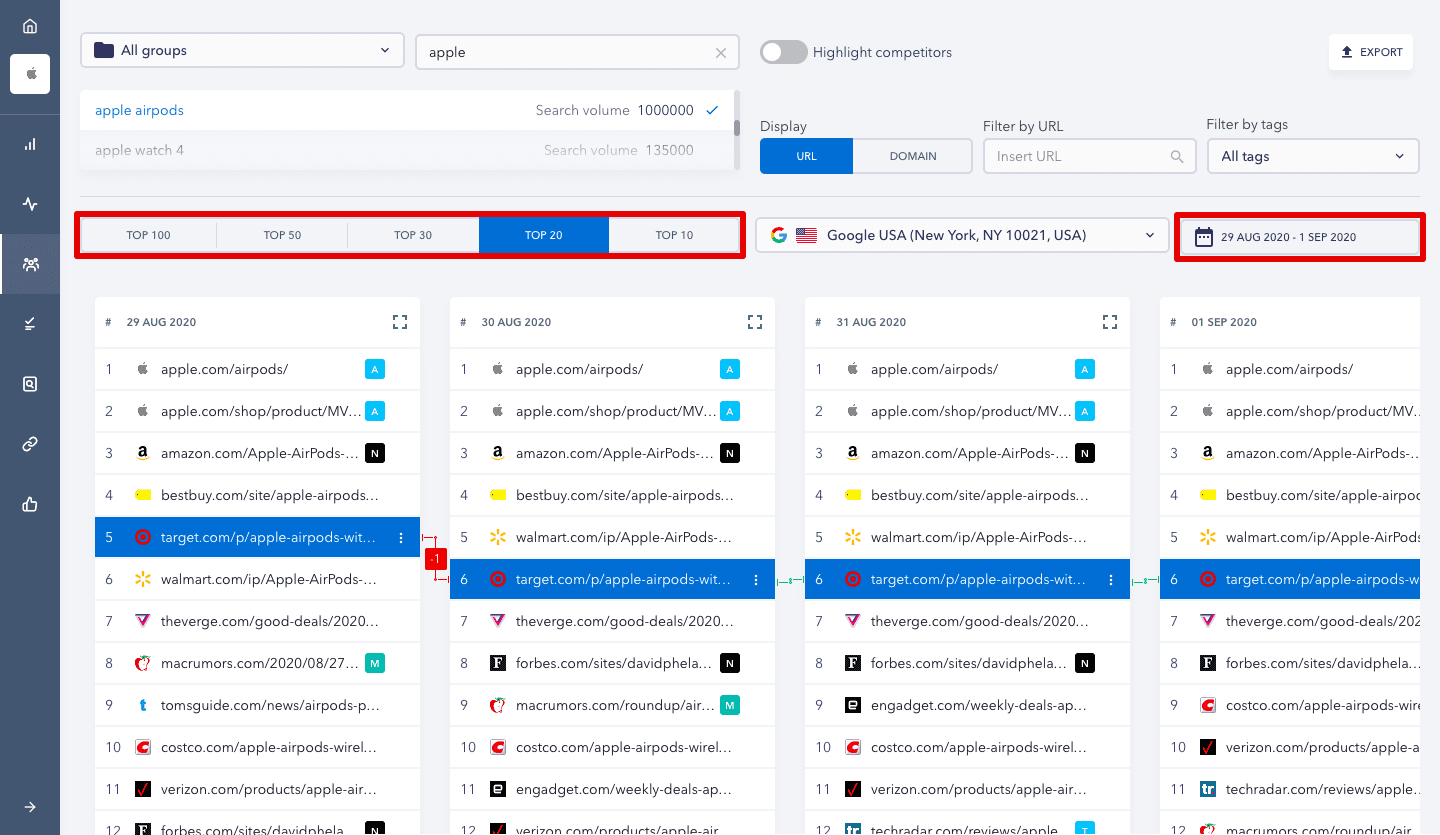
Task: Click the M tag on 29 Aug macrumors.com row
Action: click(x=375, y=663)
